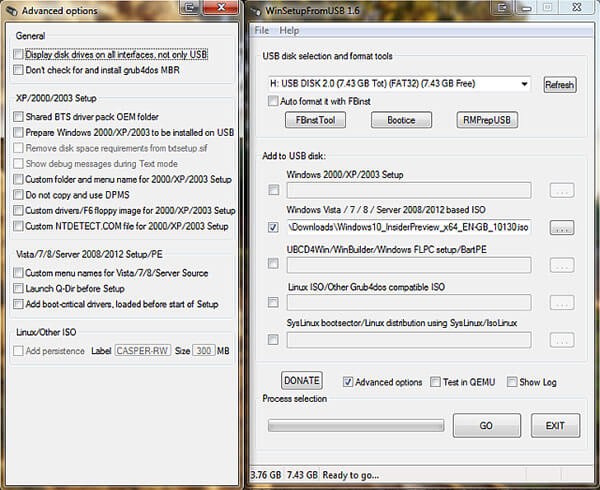Click the 7.43 GB status bar value
This screenshot has width=600, height=490.
302,475
